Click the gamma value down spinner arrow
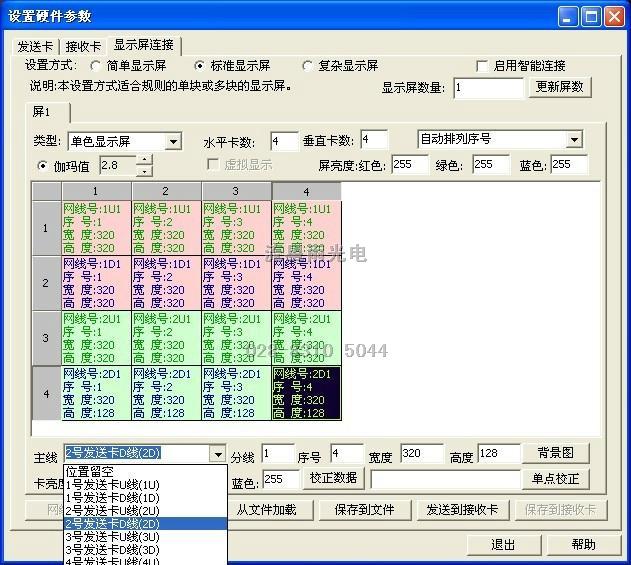This screenshot has width=631, height=565. [145, 170]
